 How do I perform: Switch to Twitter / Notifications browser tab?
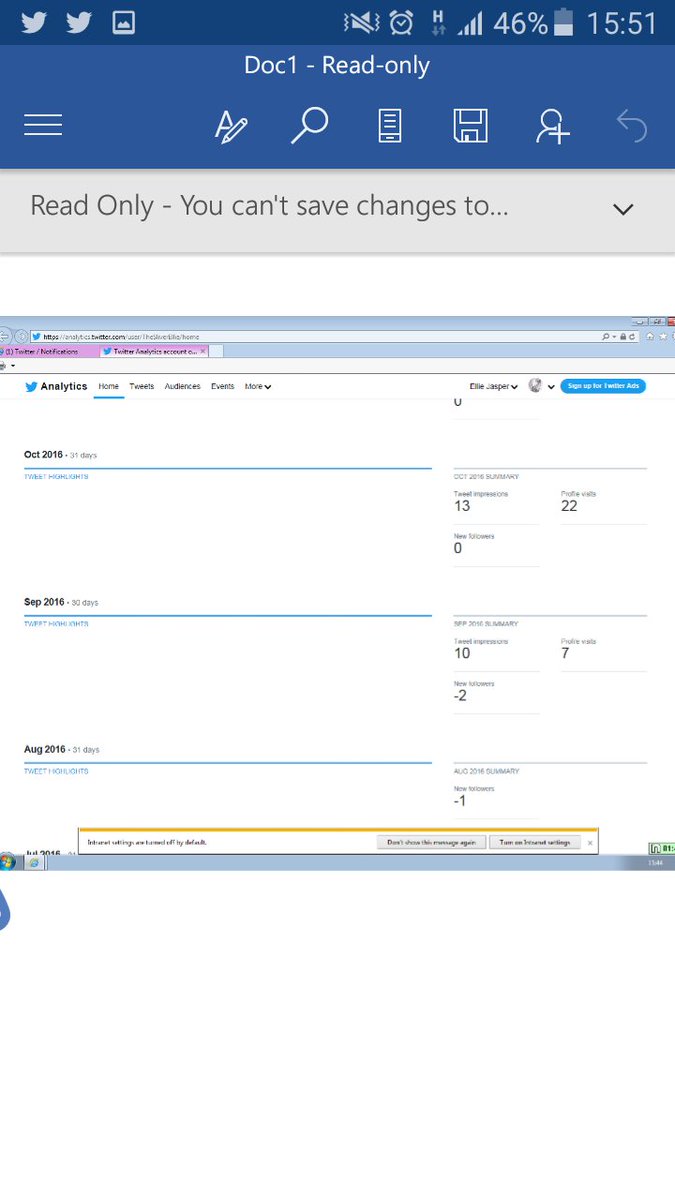click(x=48, y=351)
